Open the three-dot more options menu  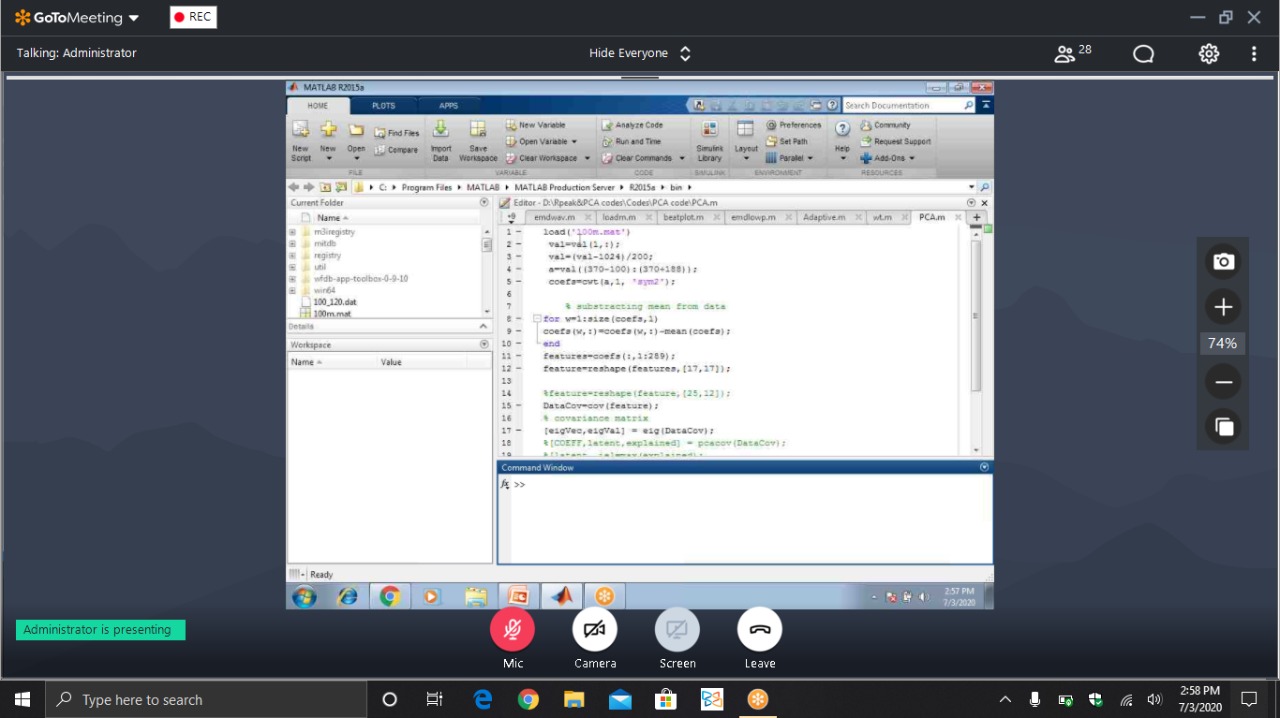click(1254, 54)
